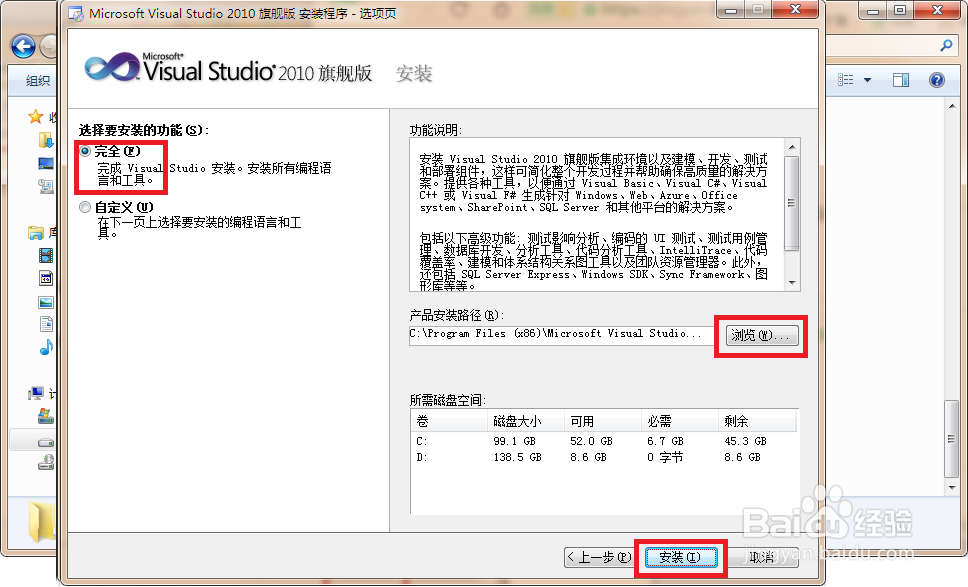
Task: Click the Explorer change view icon
Action: click(846, 80)
